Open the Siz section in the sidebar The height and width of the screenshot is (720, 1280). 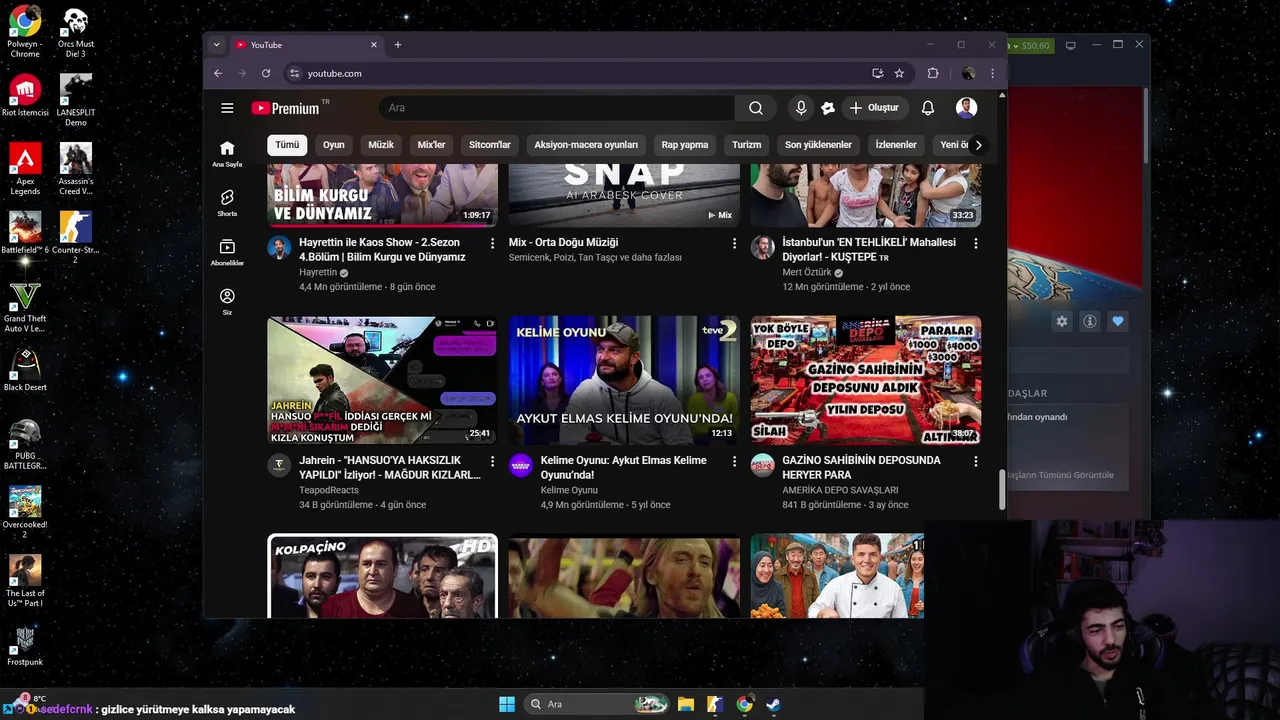[x=227, y=301]
